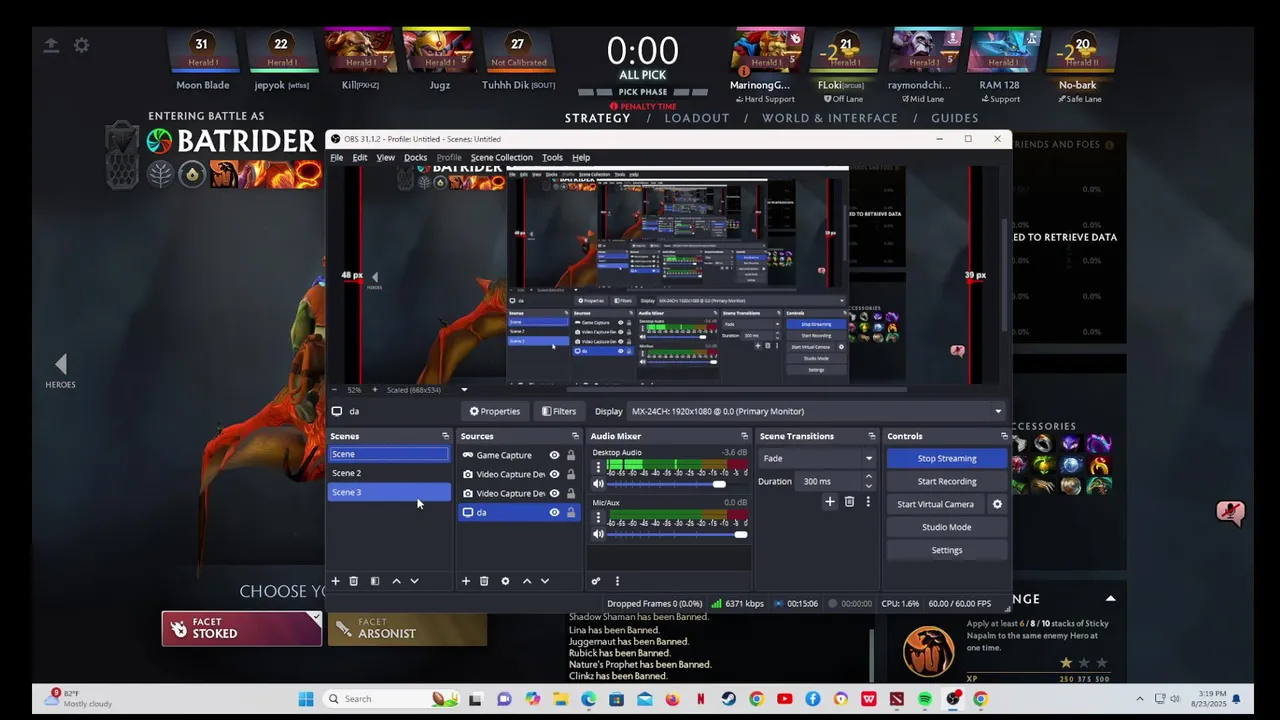This screenshot has width=1280, height=720.
Task: Open scene filters icon in Scenes dock
Action: tap(375, 581)
